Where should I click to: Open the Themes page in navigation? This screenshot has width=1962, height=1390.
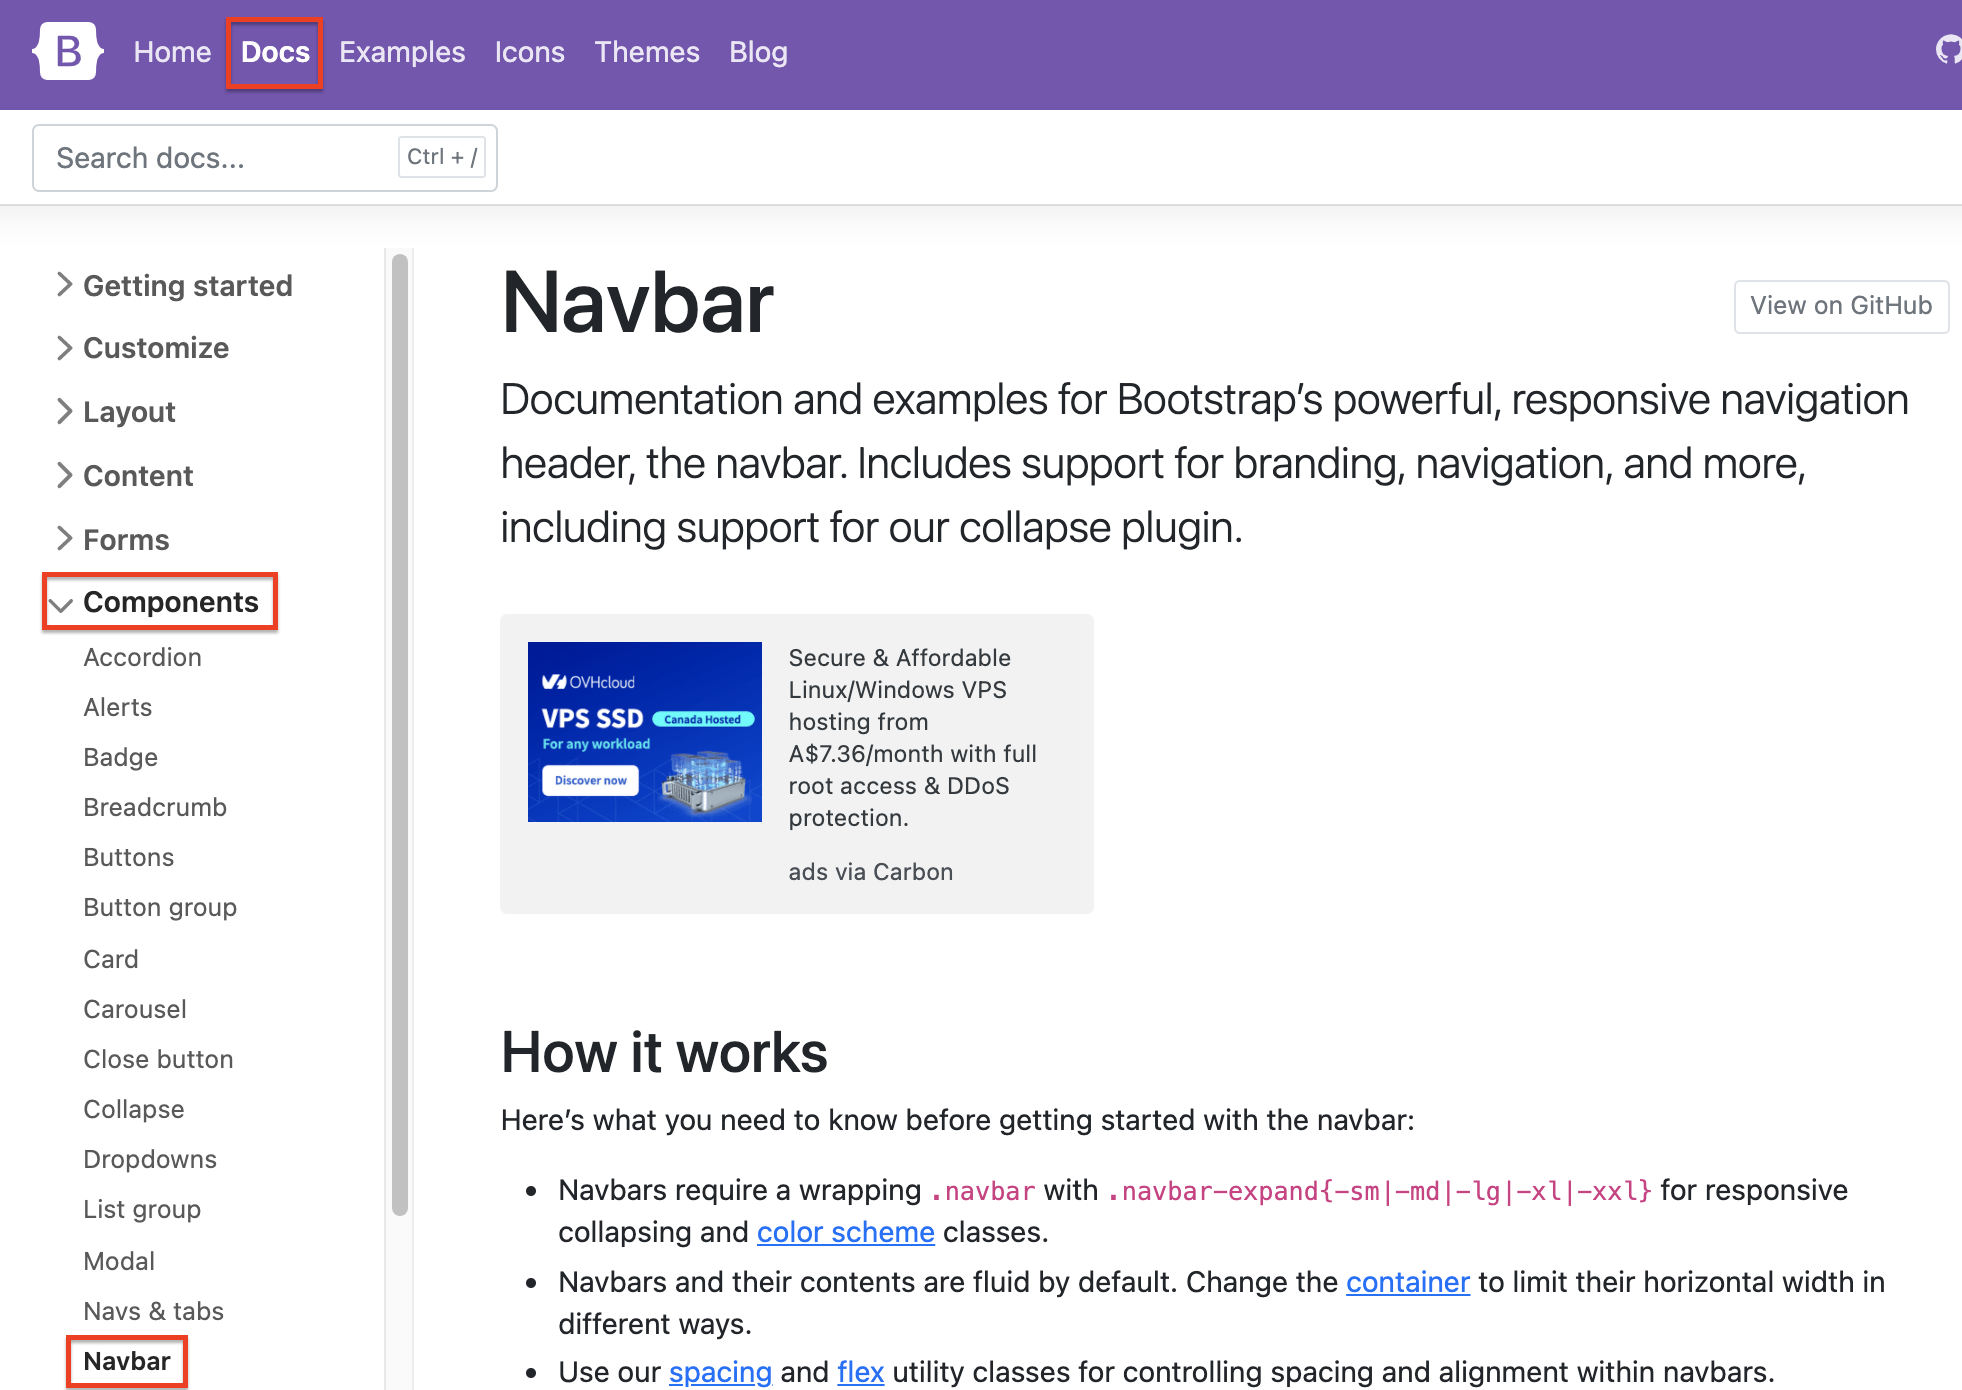pyautogui.click(x=646, y=52)
